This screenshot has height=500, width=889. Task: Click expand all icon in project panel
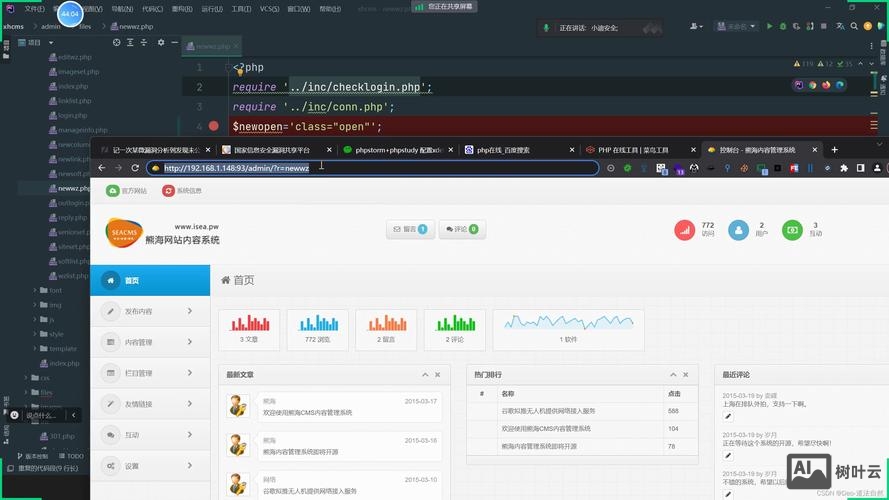pyautogui.click(x=130, y=43)
